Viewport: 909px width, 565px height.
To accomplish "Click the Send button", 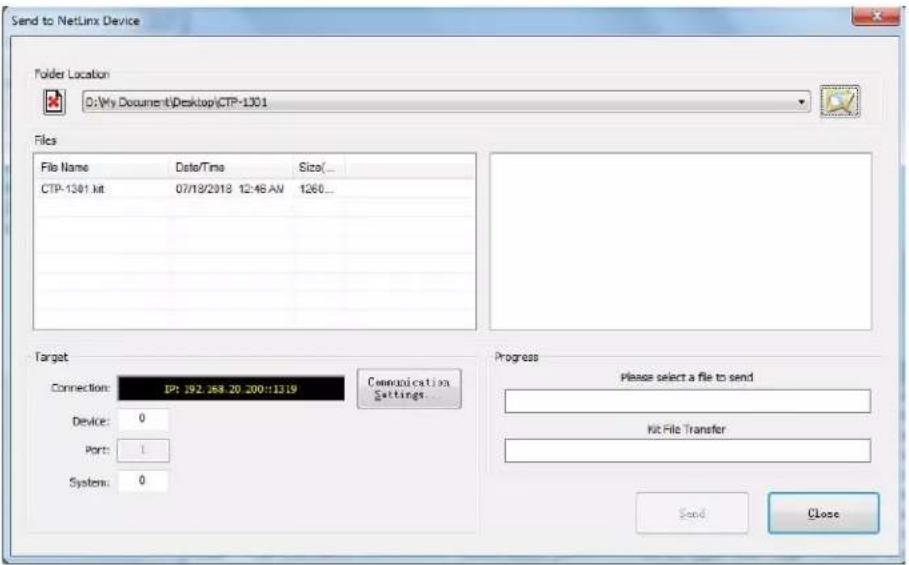I will pyautogui.click(x=692, y=513).
